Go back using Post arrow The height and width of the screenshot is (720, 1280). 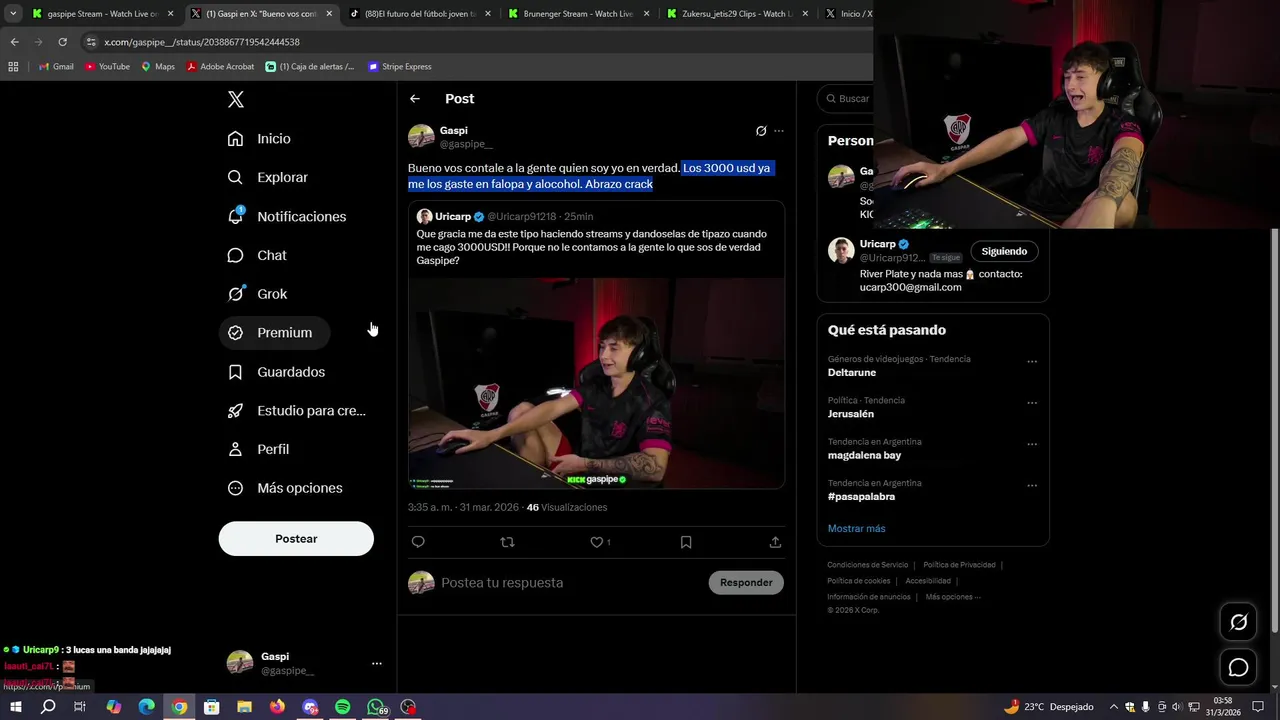(x=415, y=99)
